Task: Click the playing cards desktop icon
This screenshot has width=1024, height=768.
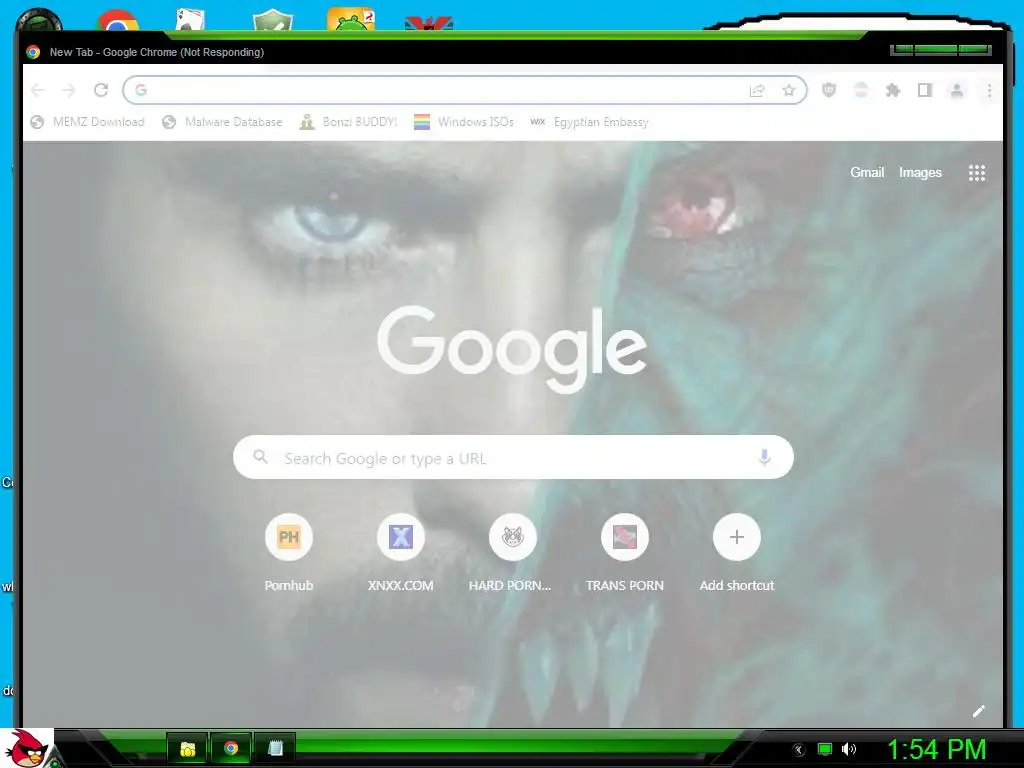Action: [x=191, y=20]
